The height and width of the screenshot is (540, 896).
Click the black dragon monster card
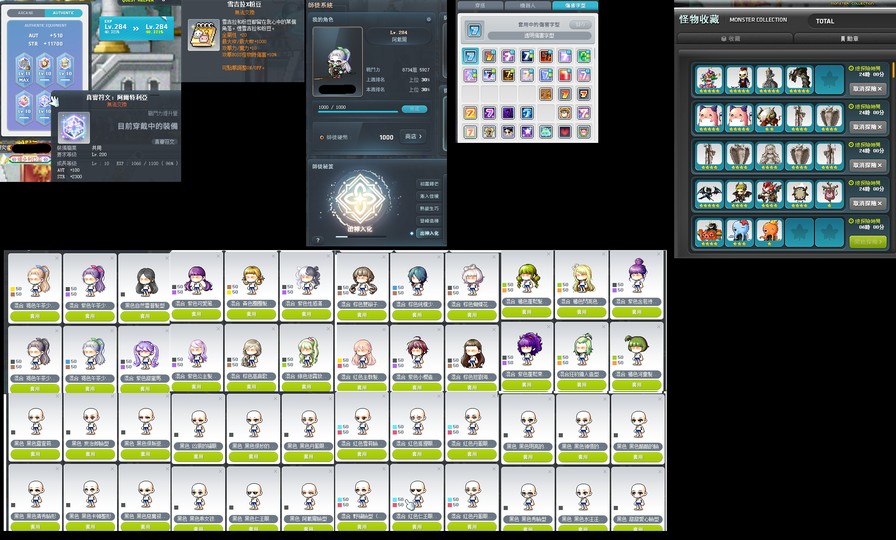point(707,193)
